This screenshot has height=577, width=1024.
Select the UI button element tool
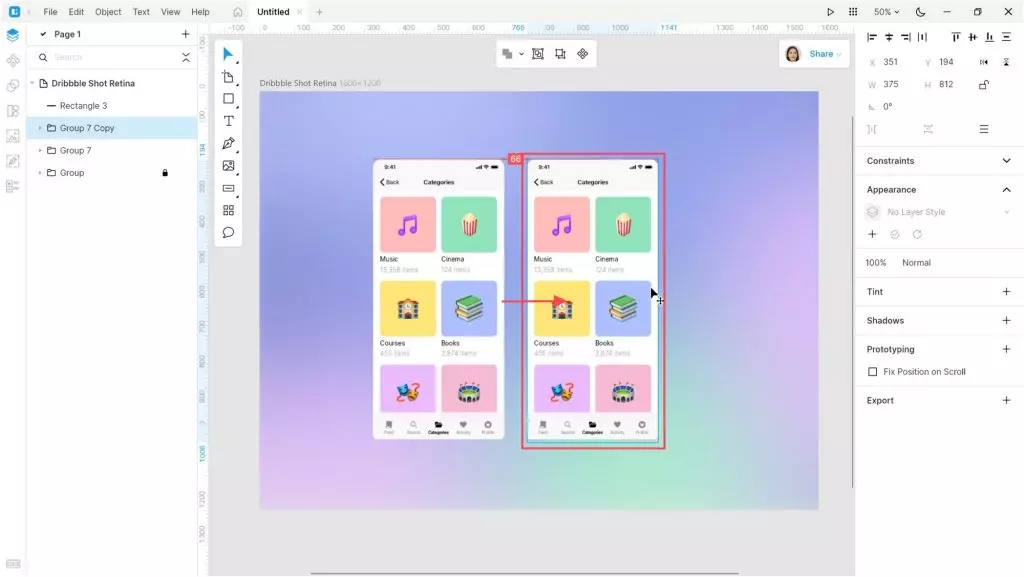[228, 188]
